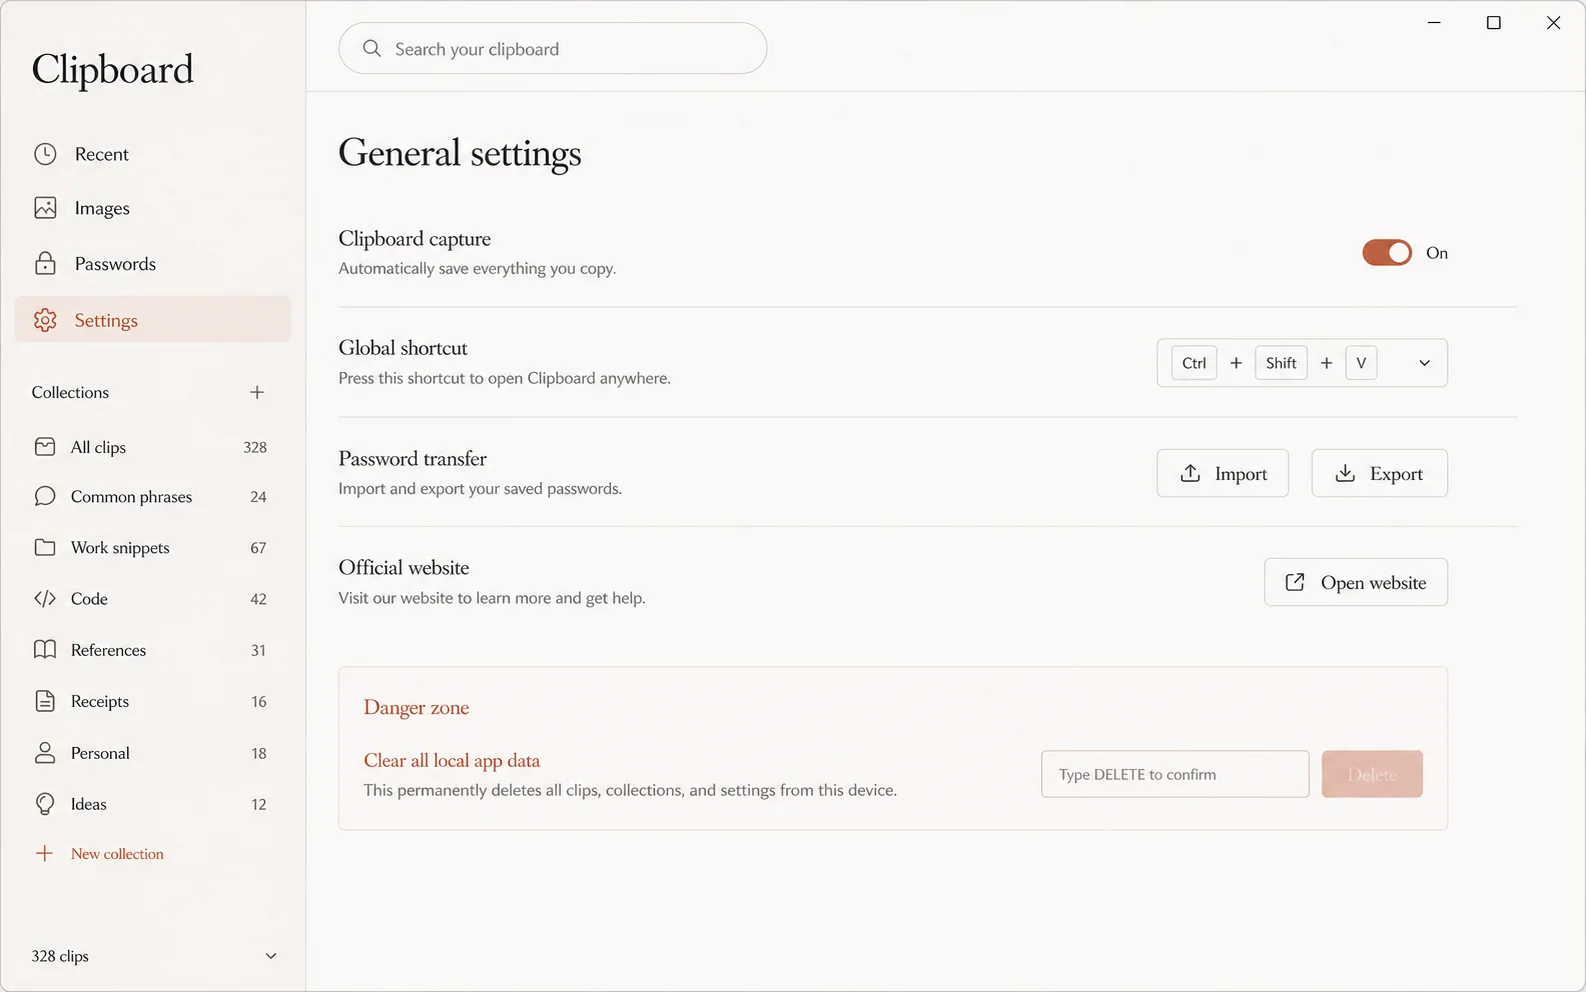Screen dimensions: 1586x992
Task: Open the Receipts collection
Action: (x=153, y=702)
